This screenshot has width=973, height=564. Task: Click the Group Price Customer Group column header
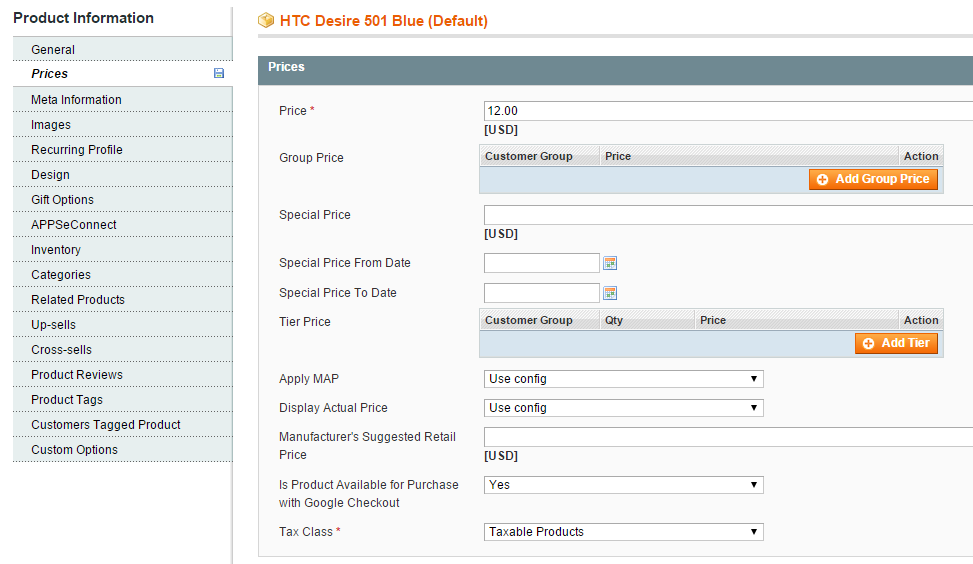coord(540,156)
